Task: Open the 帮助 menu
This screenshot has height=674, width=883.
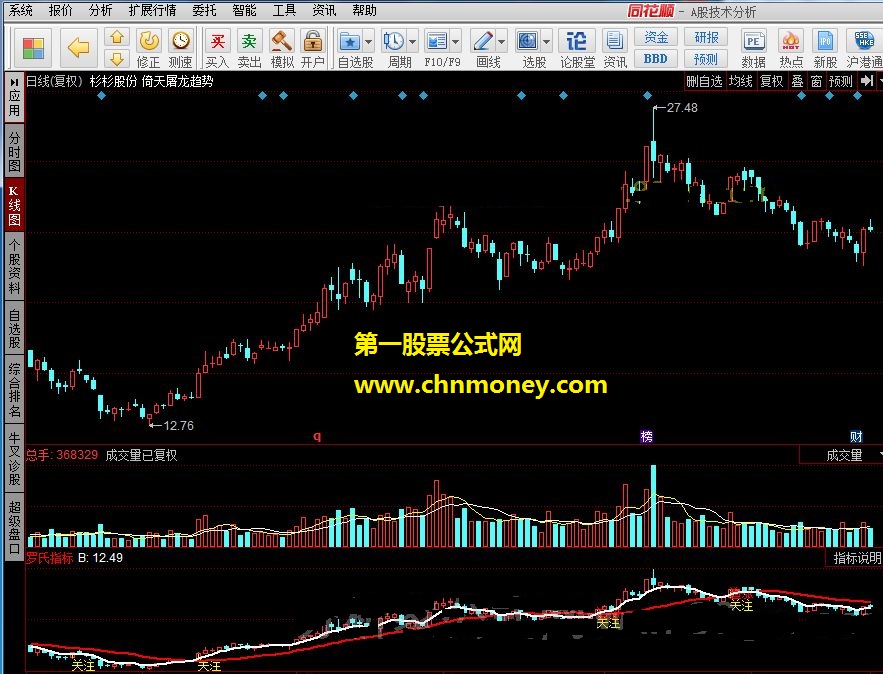Action: (x=364, y=10)
